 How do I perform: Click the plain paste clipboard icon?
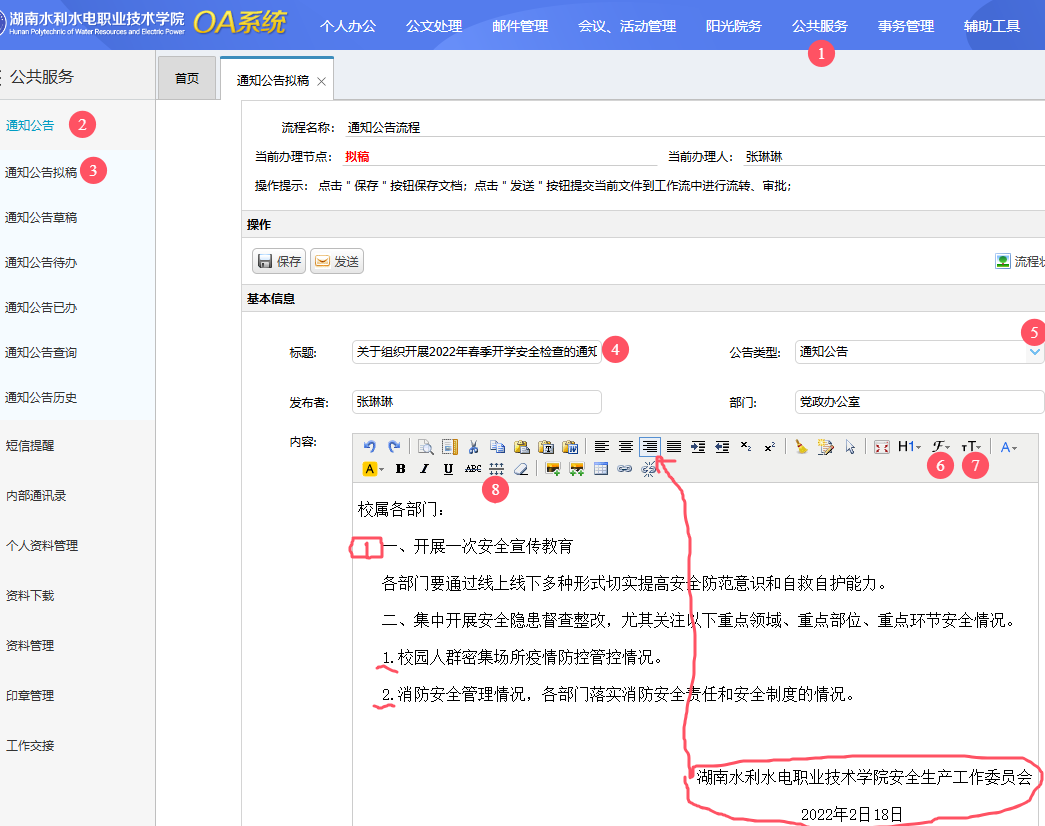522,447
